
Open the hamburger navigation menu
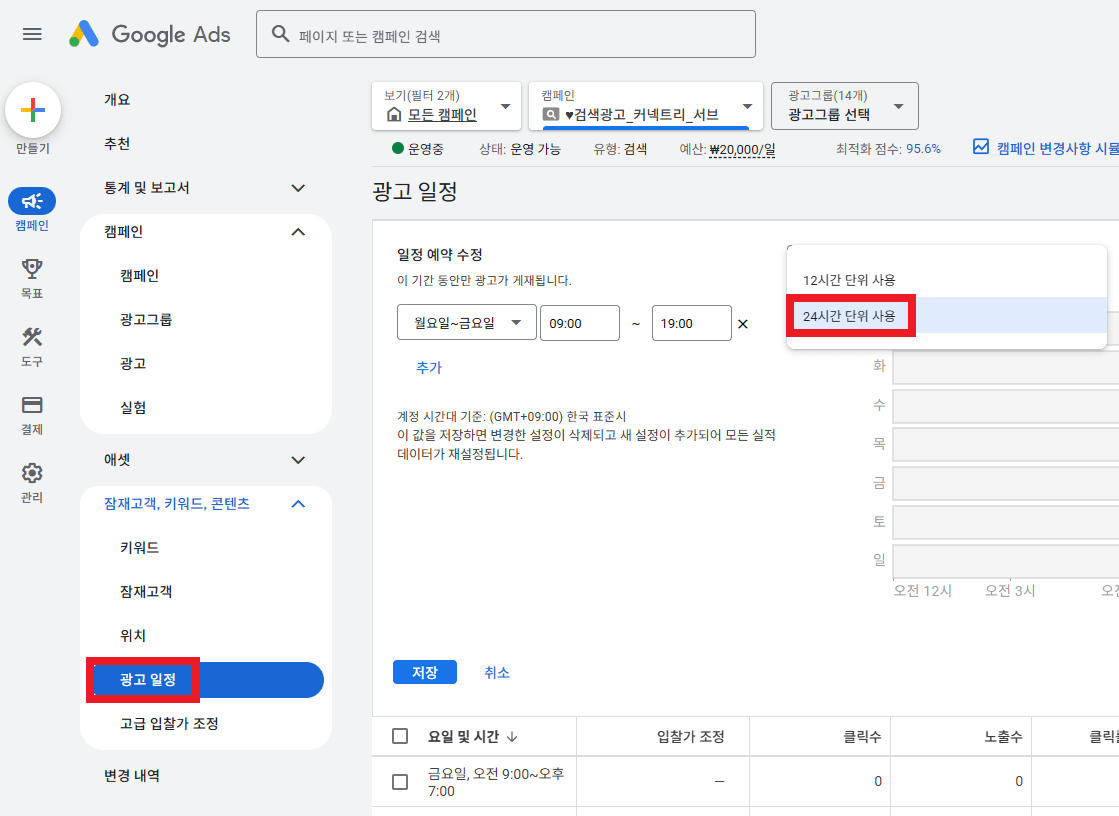coord(31,33)
